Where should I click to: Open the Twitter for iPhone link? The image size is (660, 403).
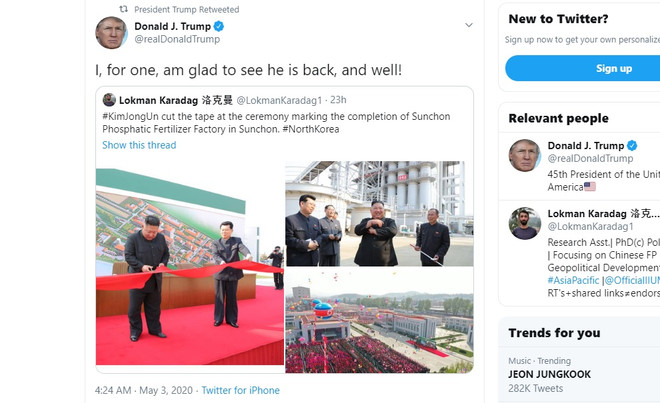pyautogui.click(x=240, y=390)
